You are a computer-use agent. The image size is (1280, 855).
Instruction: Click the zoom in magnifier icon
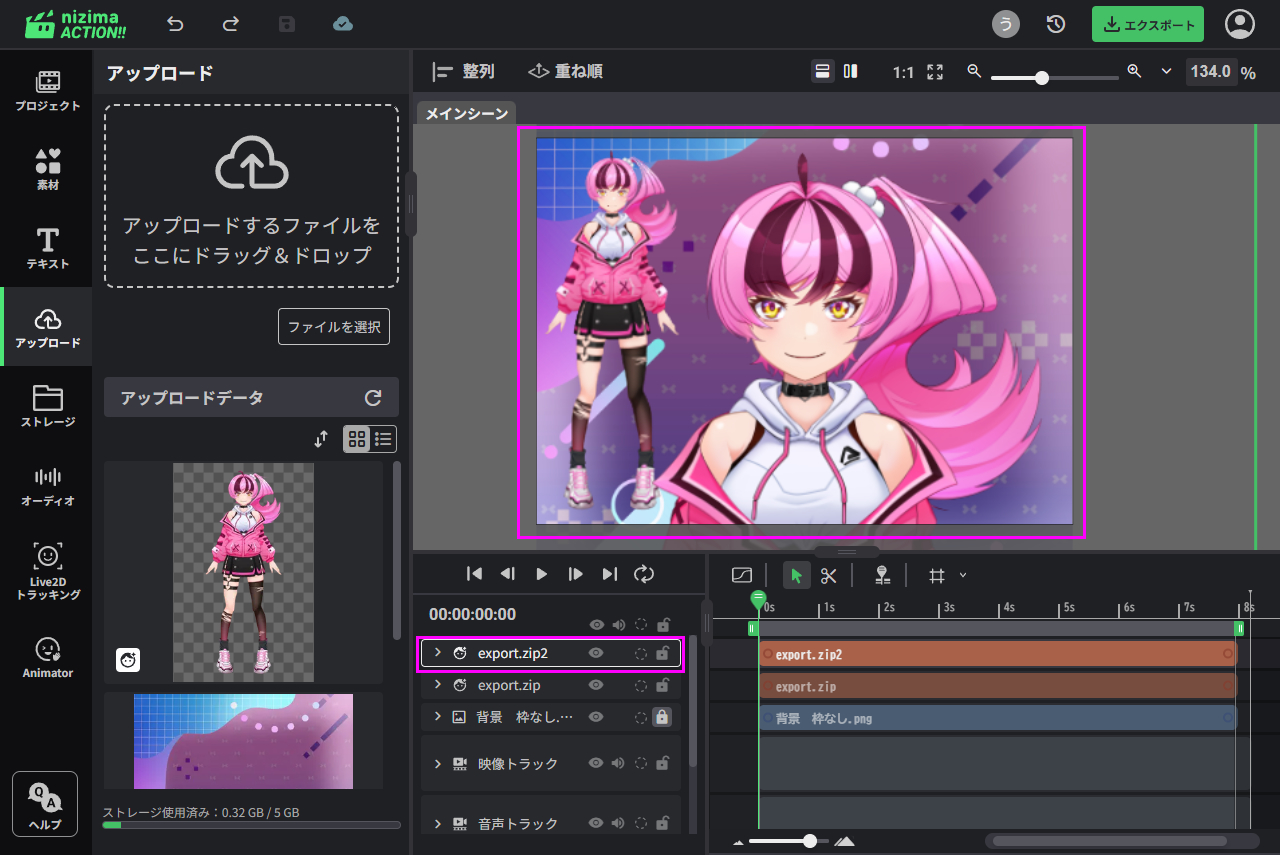(x=1134, y=71)
